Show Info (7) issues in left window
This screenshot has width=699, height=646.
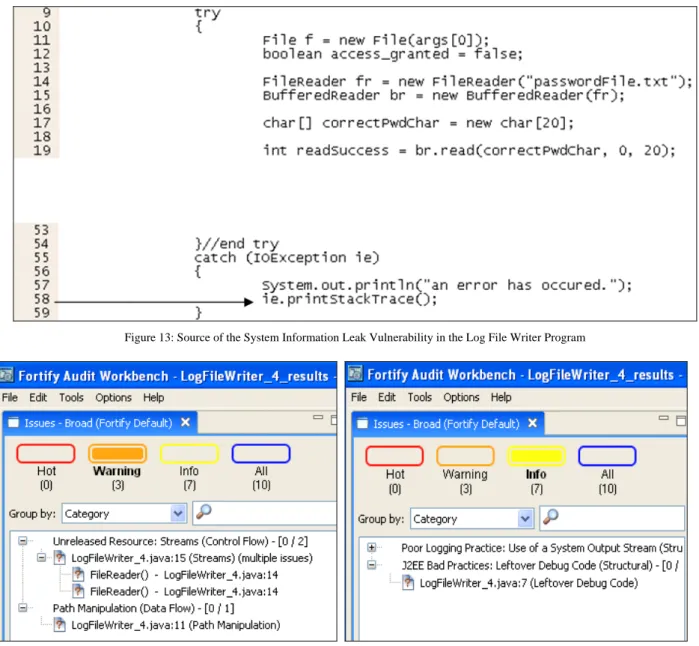[x=189, y=466]
